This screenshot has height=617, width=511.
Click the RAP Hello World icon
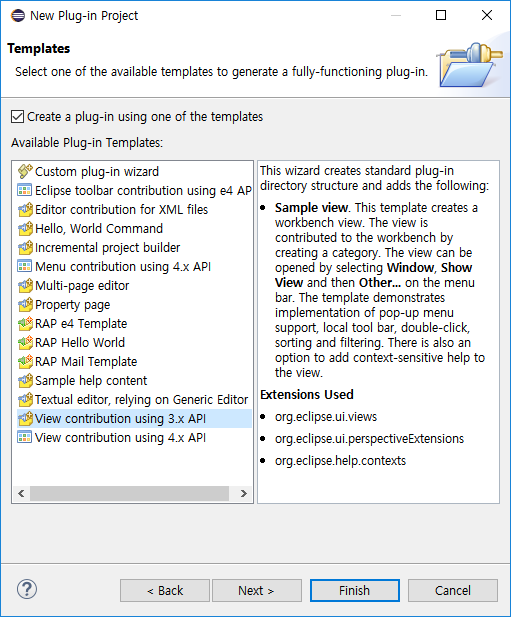point(25,342)
